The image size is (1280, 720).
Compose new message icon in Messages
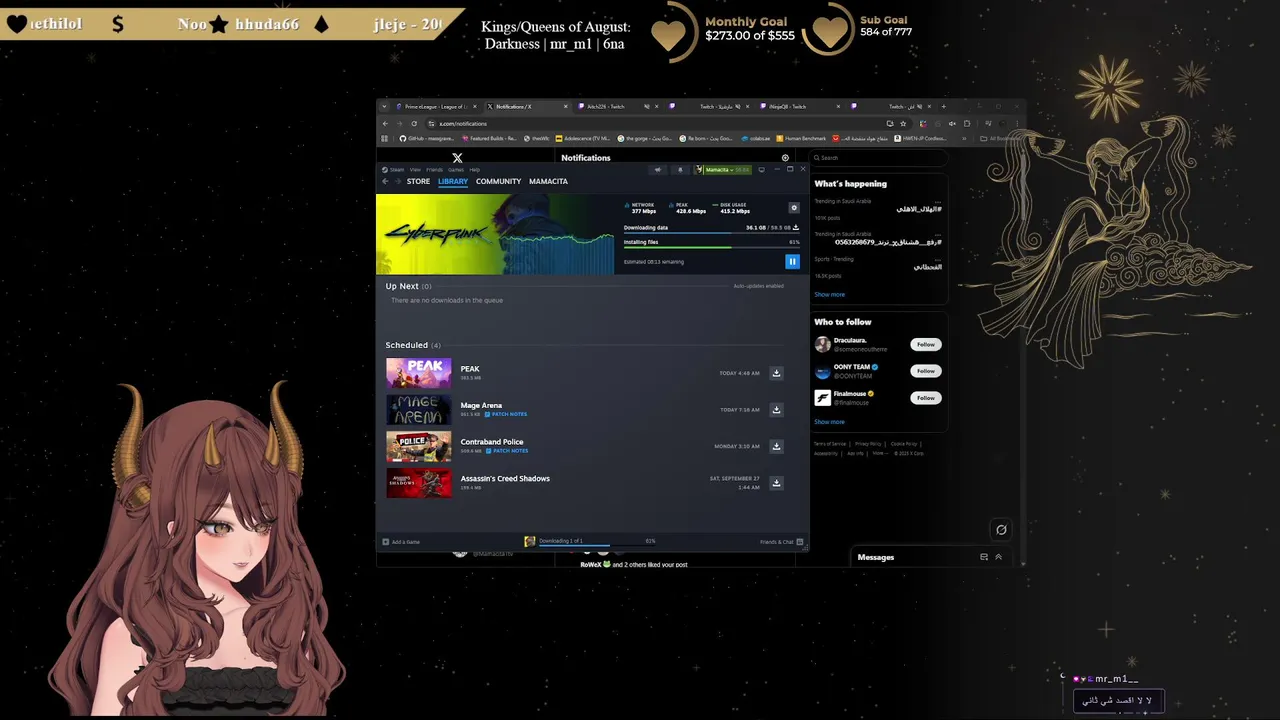984,557
